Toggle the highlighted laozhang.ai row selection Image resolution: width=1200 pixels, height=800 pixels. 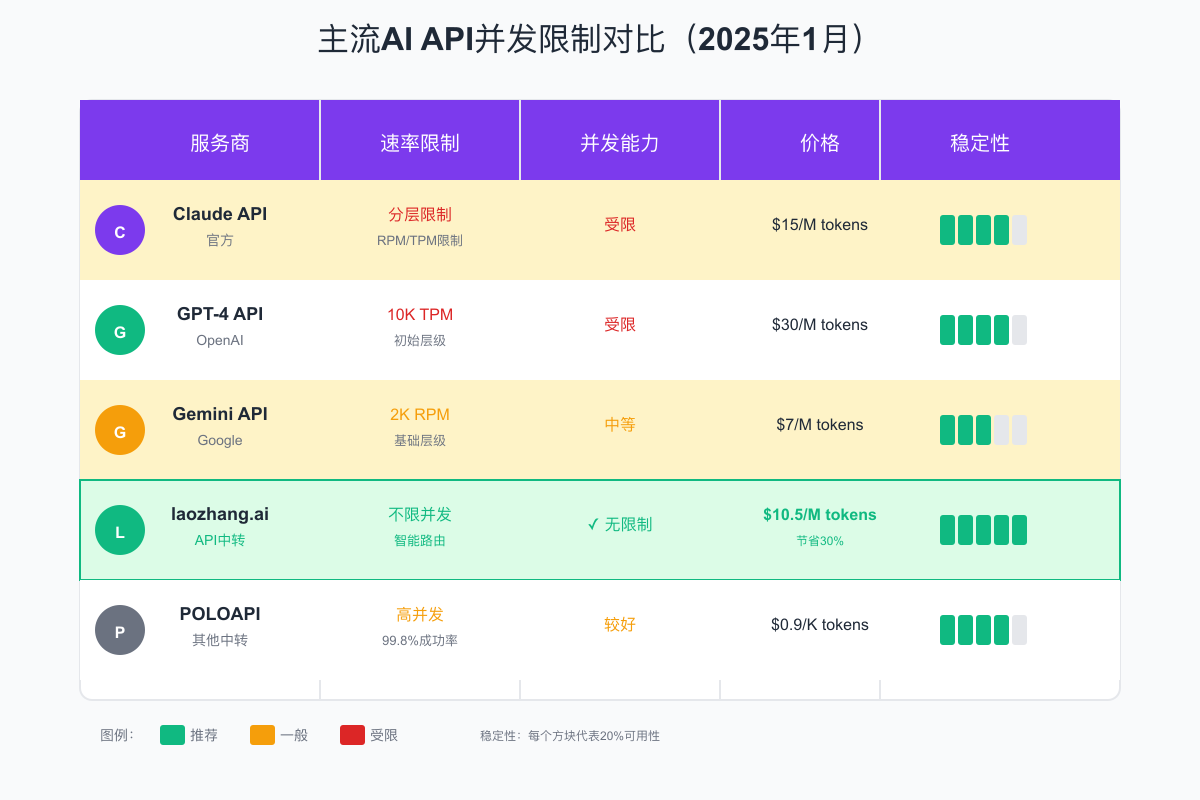[x=600, y=529]
